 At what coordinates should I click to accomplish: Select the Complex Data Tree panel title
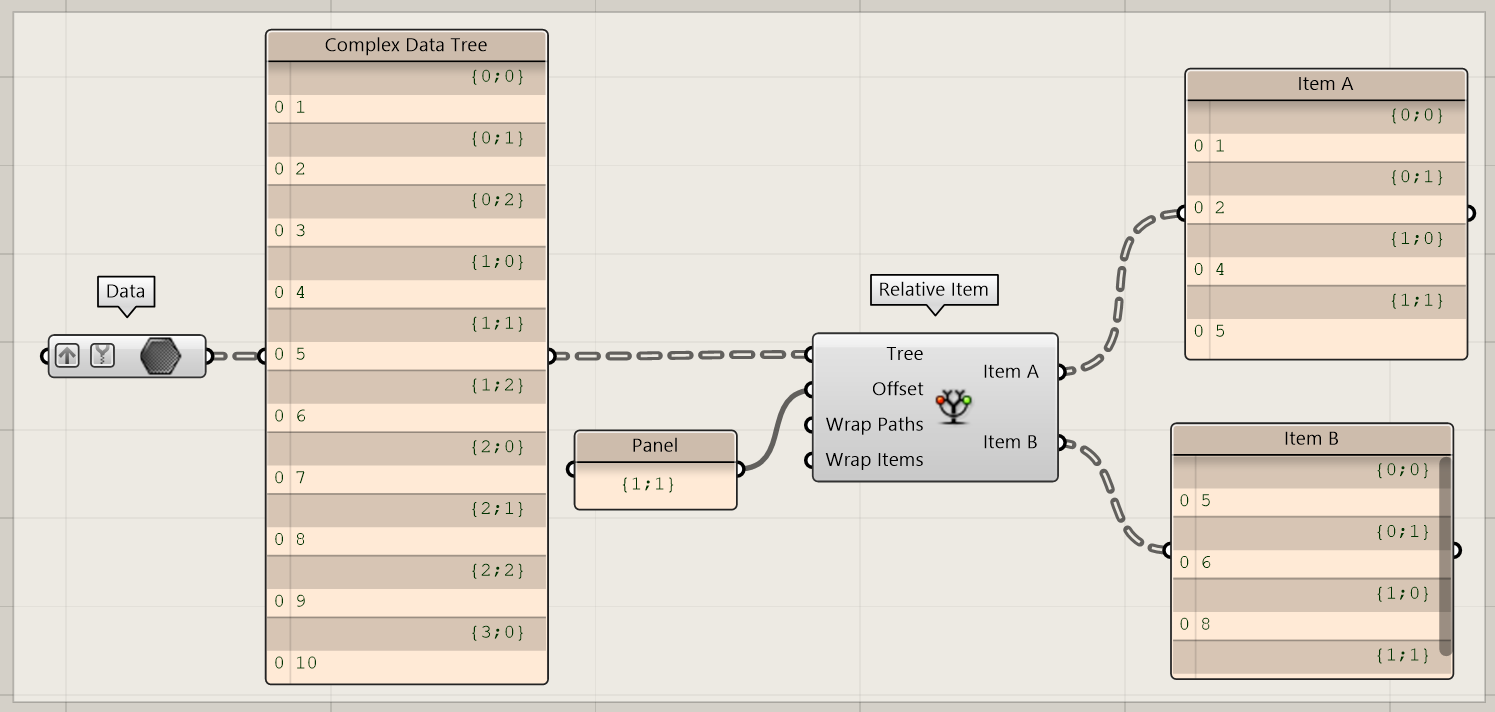point(406,46)
